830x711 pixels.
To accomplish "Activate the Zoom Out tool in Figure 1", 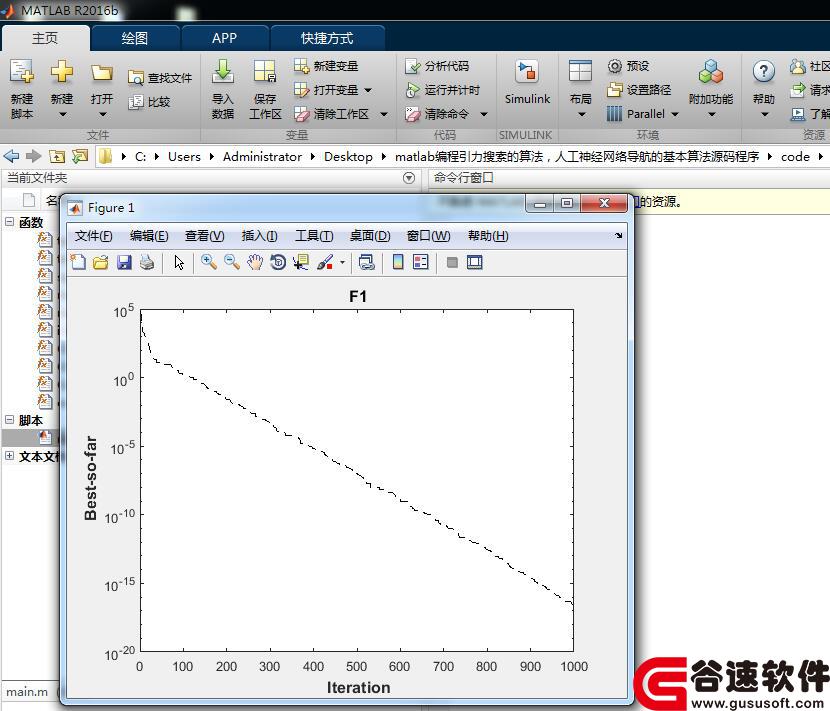I will (x=232, y=262).
